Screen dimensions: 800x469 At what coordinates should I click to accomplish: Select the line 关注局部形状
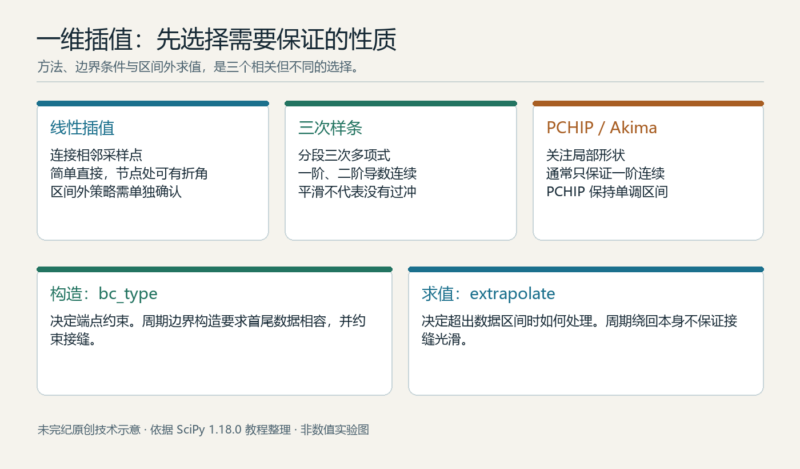[585, 155]
